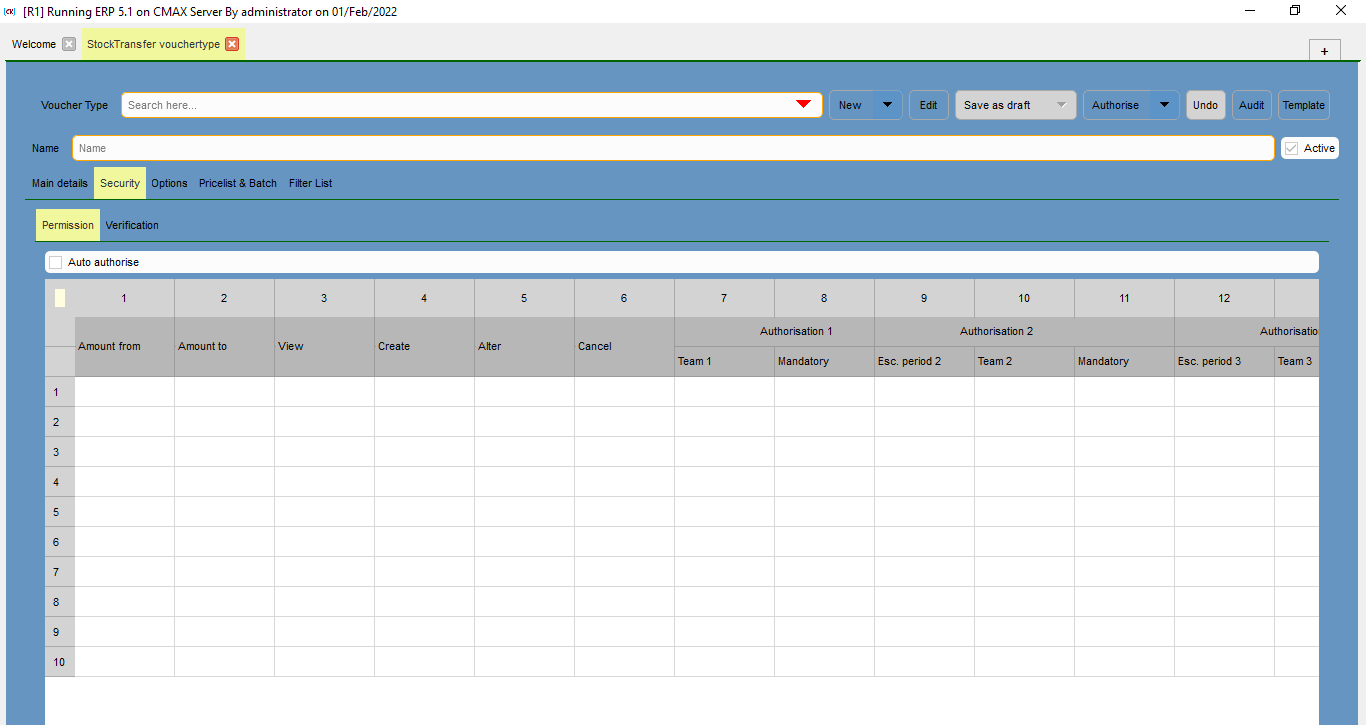Close the StockTransfer vouchertype tab

[232, 44]
